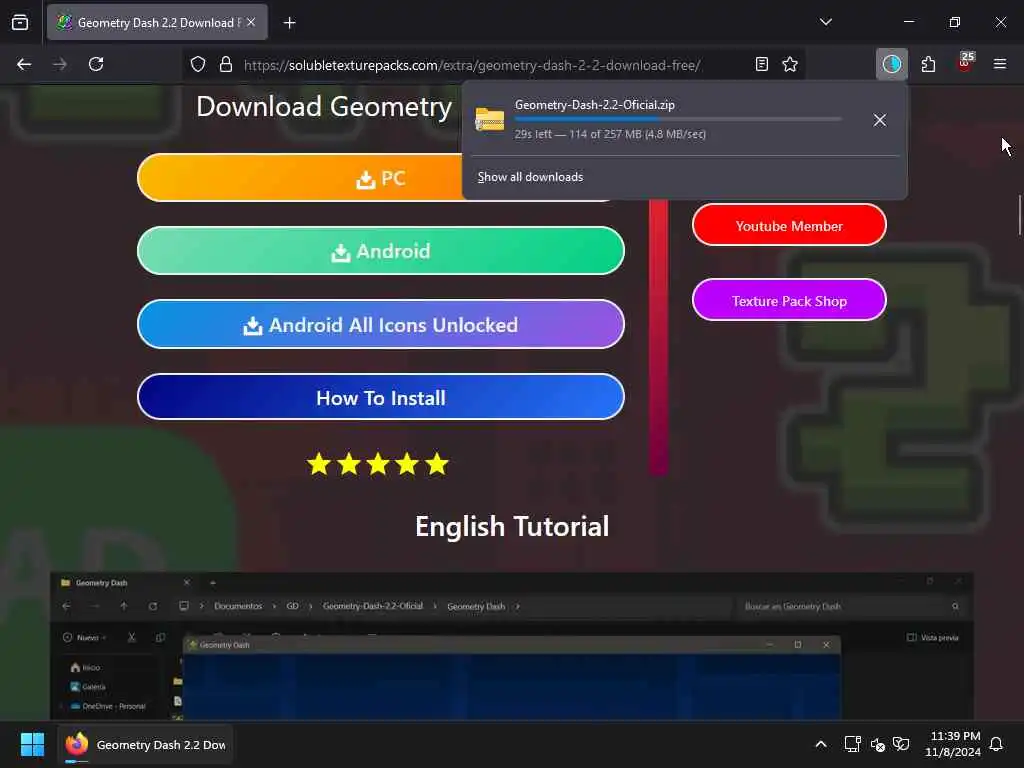This screenshot has width=1024, height=768.
Task: Click Android All Icons Unlocked button
Action: pyautogui.click(x=381, y=325)
